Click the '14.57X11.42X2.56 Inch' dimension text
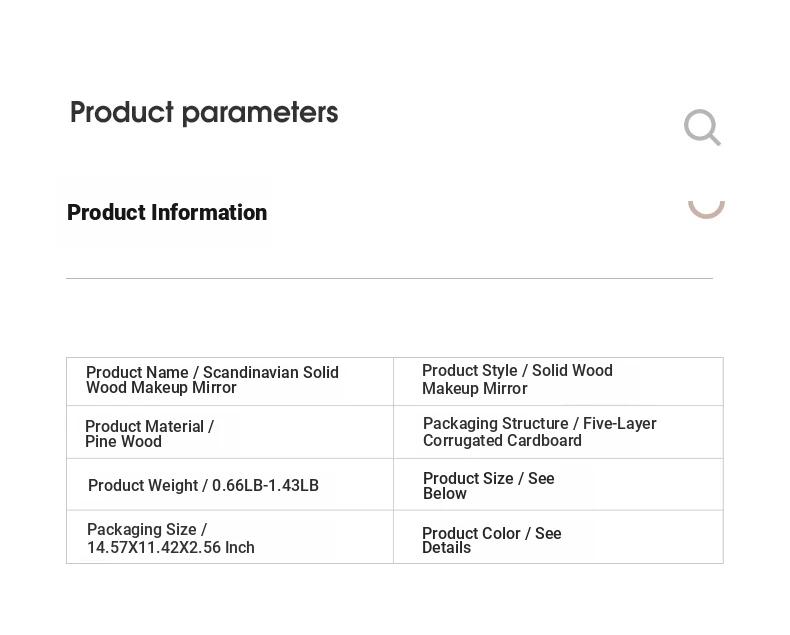 (171, 548)
